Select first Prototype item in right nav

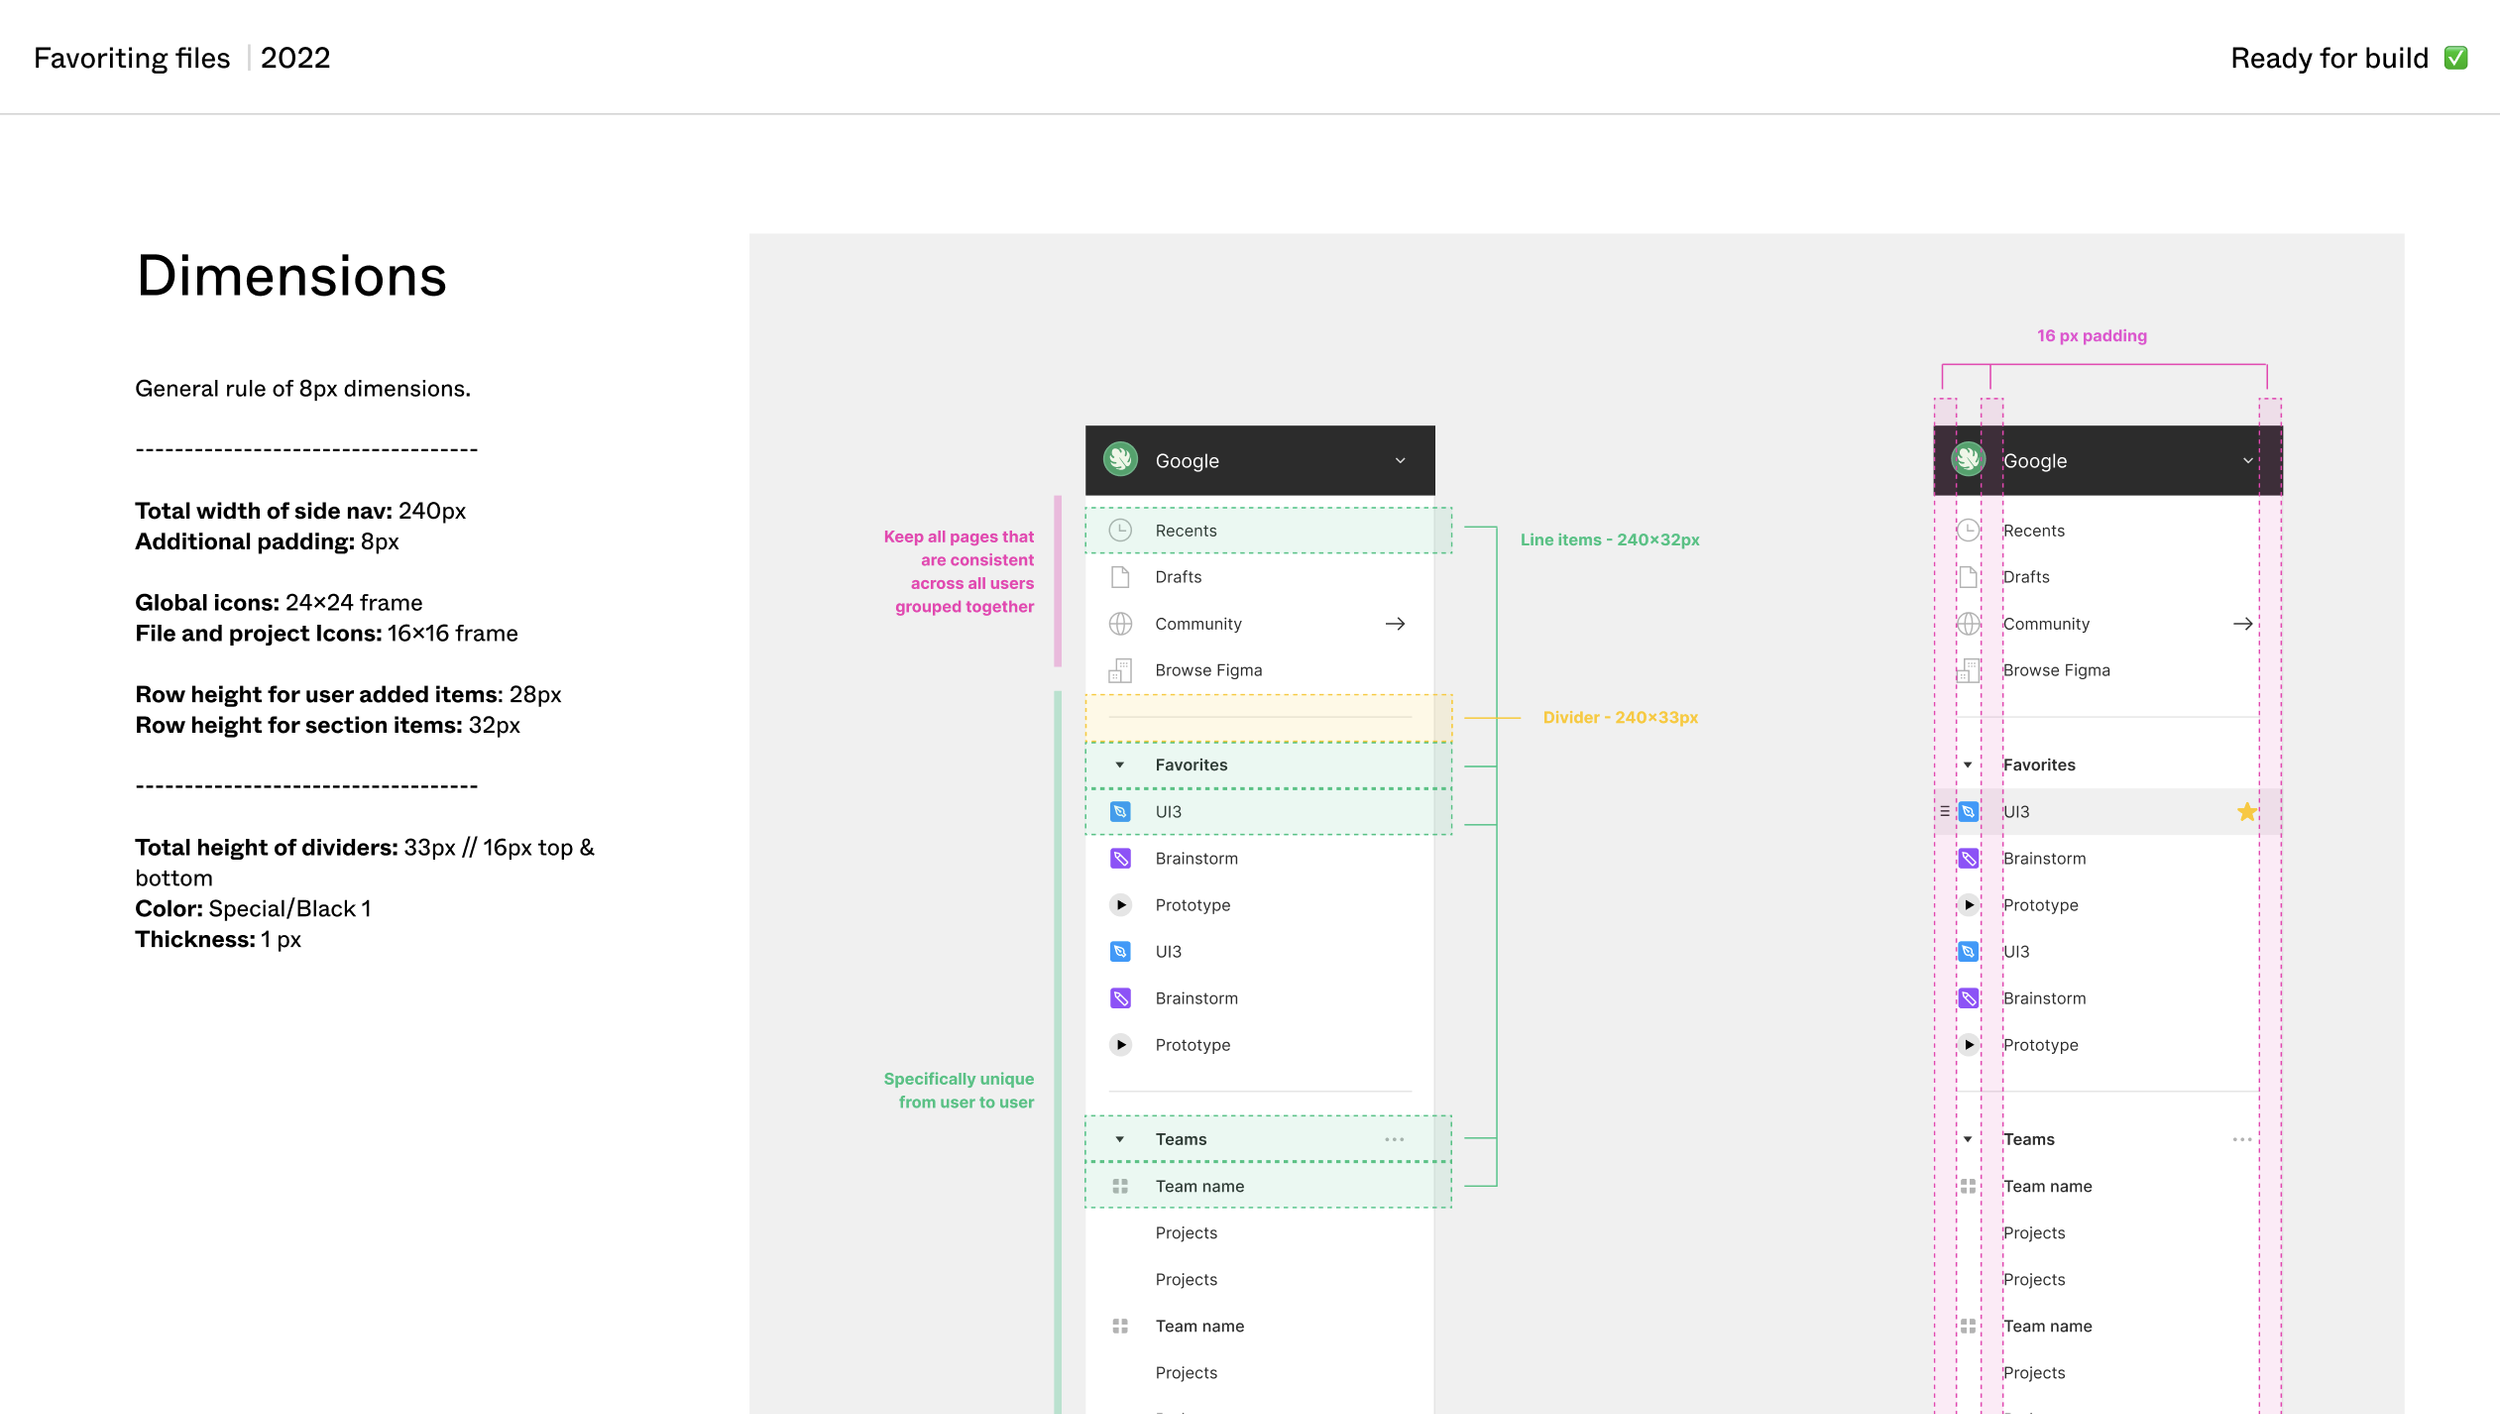(x=2040, y=905)
